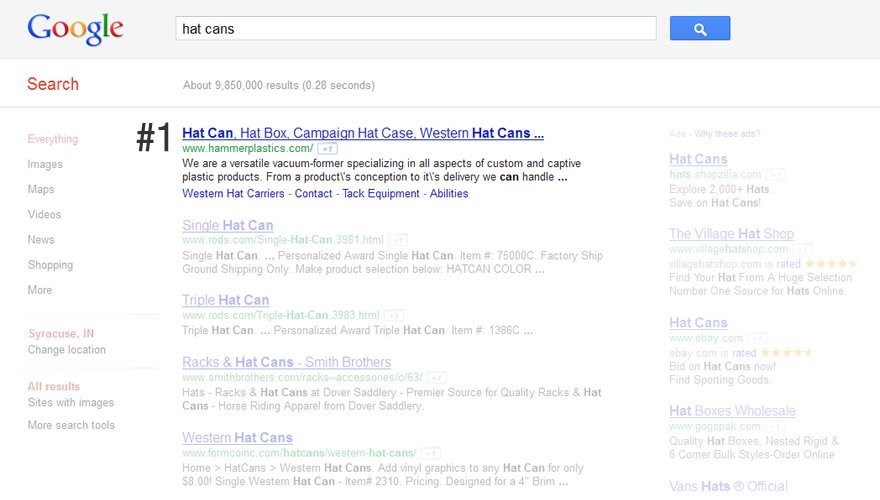Viewport: 880px width, 500px height.
Task: Click villagehatshop.com rated stars link
Action: 829,264
